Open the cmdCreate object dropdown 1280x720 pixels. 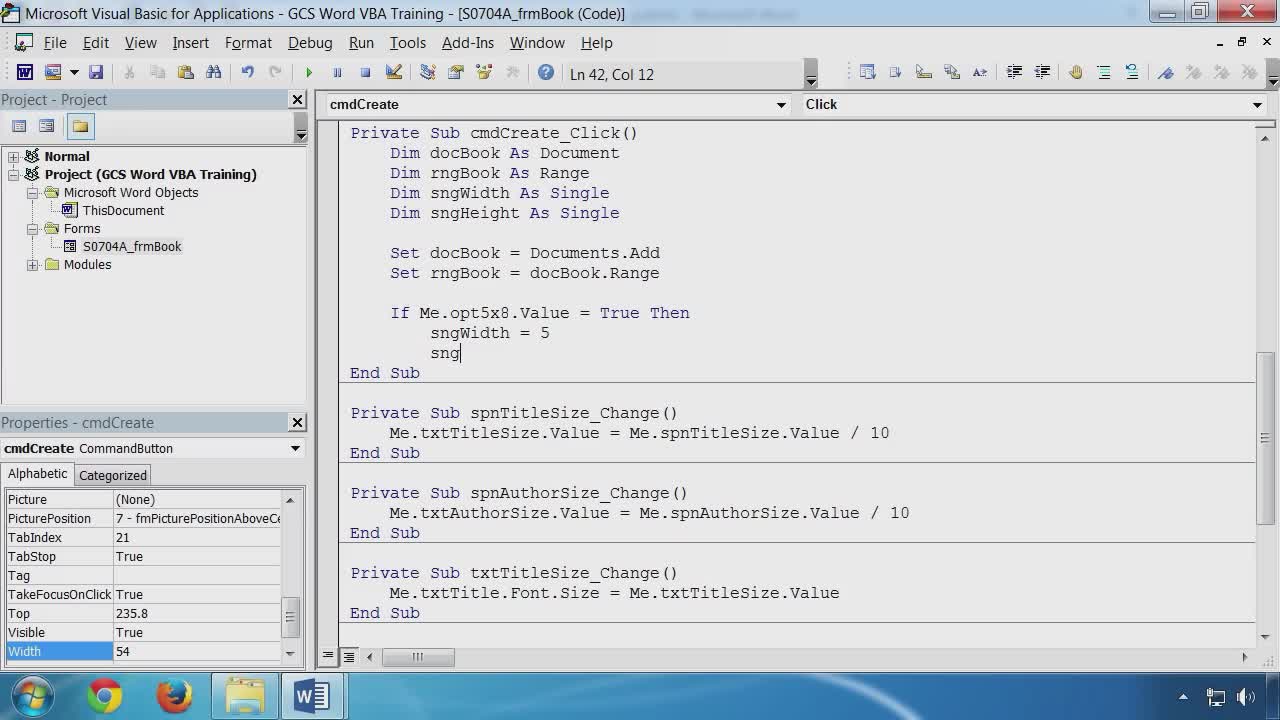(x=781, y=105)
